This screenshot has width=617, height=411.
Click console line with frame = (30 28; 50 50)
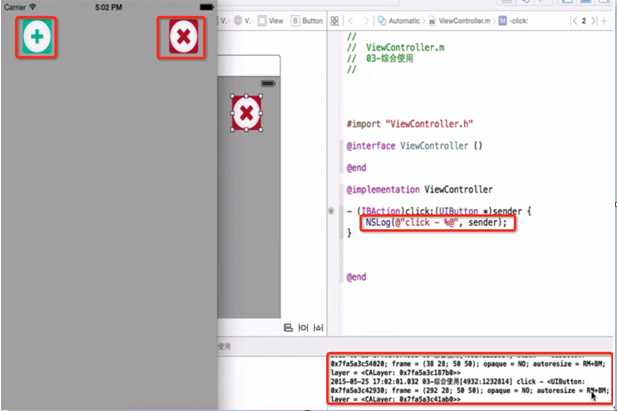(x=468, y=364)
